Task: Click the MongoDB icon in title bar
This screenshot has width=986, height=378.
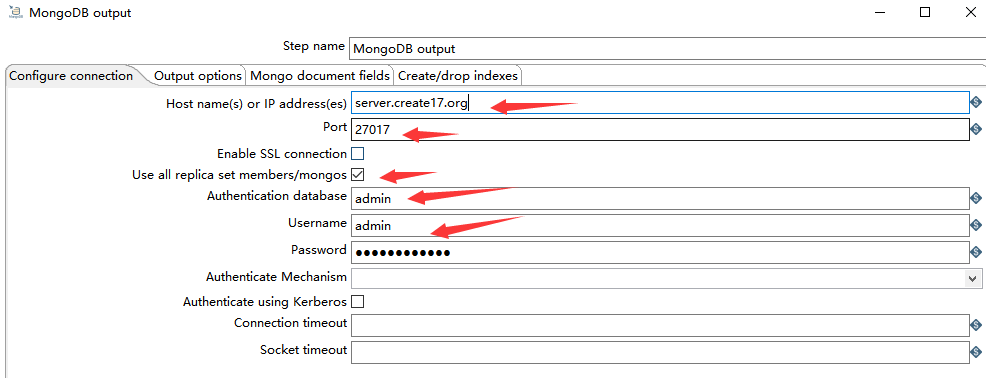Action: [15, 13]
